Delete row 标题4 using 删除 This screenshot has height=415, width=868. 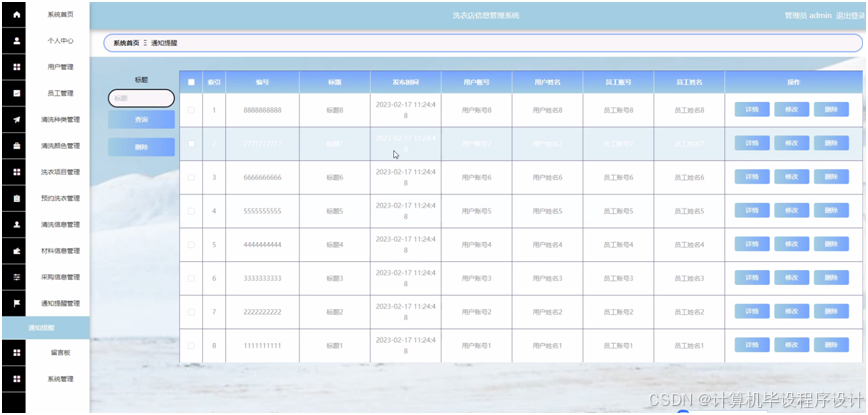coord(831,244)
